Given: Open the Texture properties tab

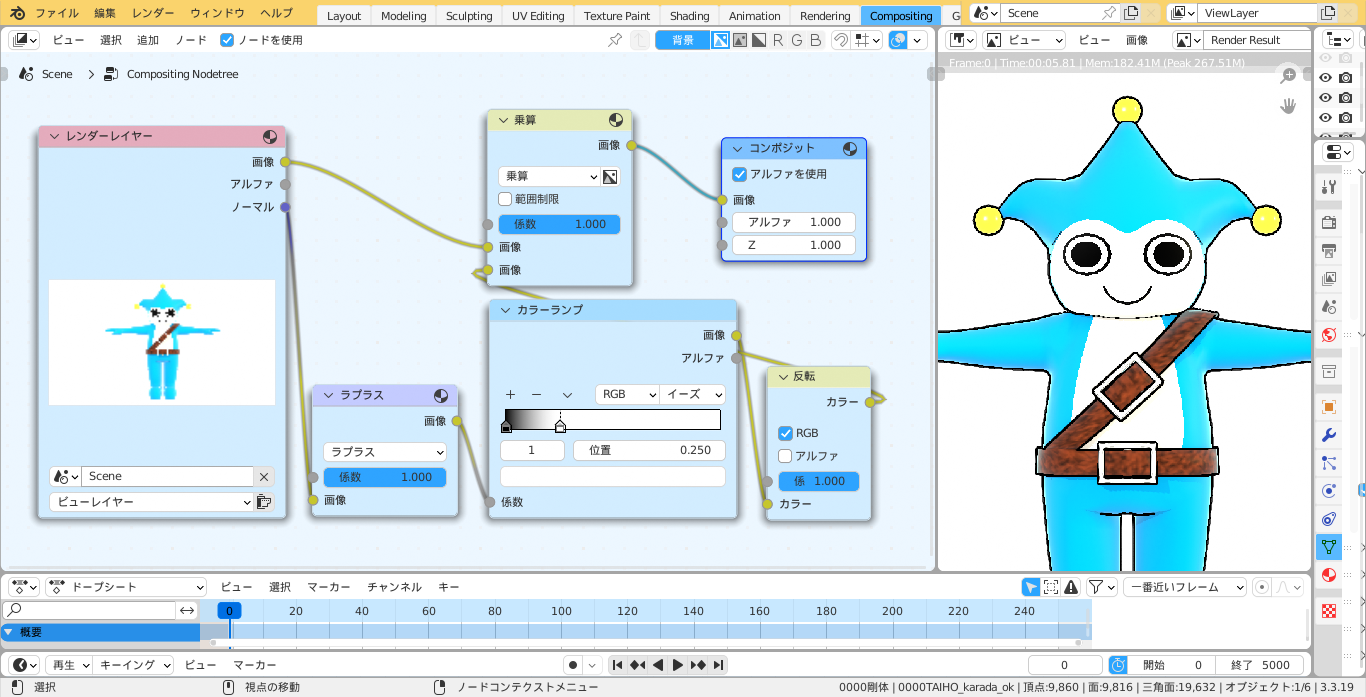Looking at the screenshot, I should click(x=1329, y=610).
